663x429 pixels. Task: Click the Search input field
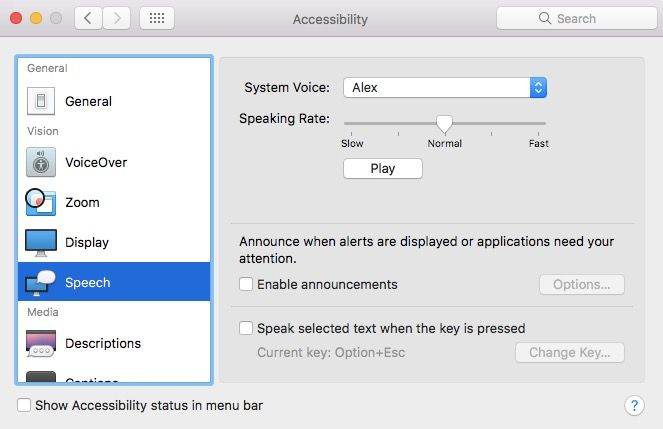pos(577,18)
